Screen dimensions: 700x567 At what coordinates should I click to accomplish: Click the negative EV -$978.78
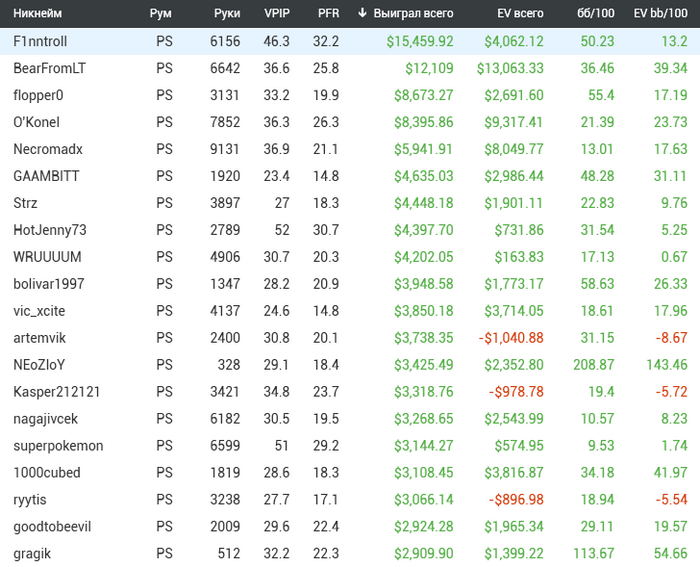click(x=516, y=392)
